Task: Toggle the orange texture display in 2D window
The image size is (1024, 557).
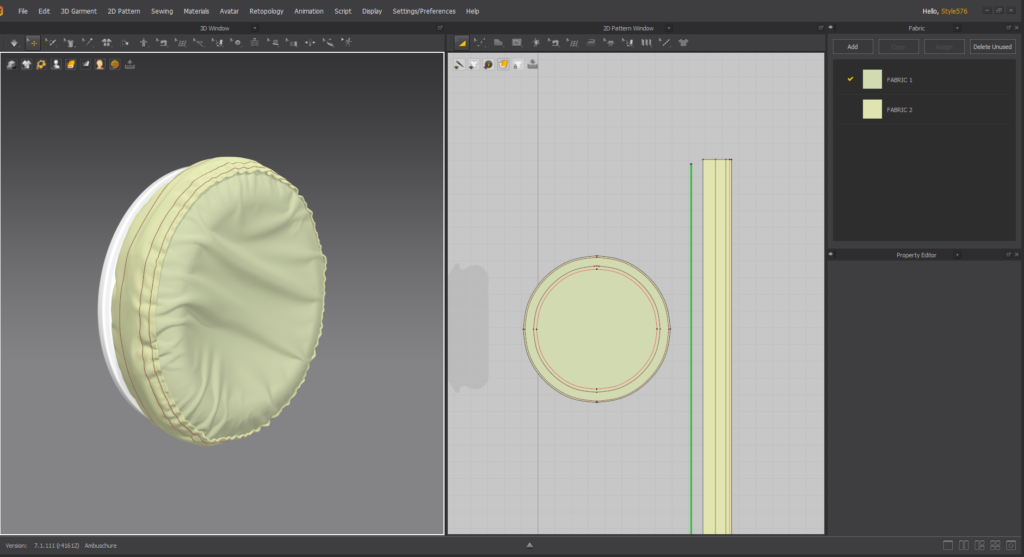Action: click(503, 65)
